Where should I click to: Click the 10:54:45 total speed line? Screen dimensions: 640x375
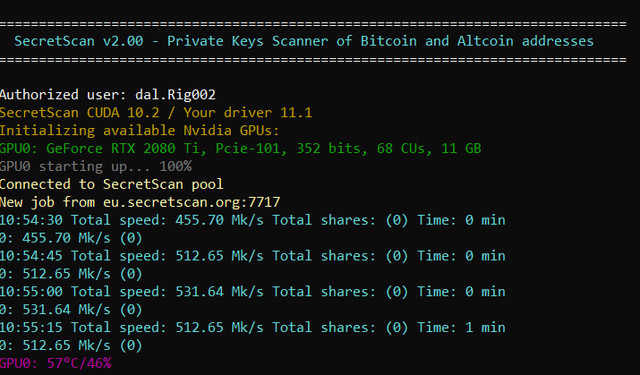pyautogui.click(x=253, y=256)
